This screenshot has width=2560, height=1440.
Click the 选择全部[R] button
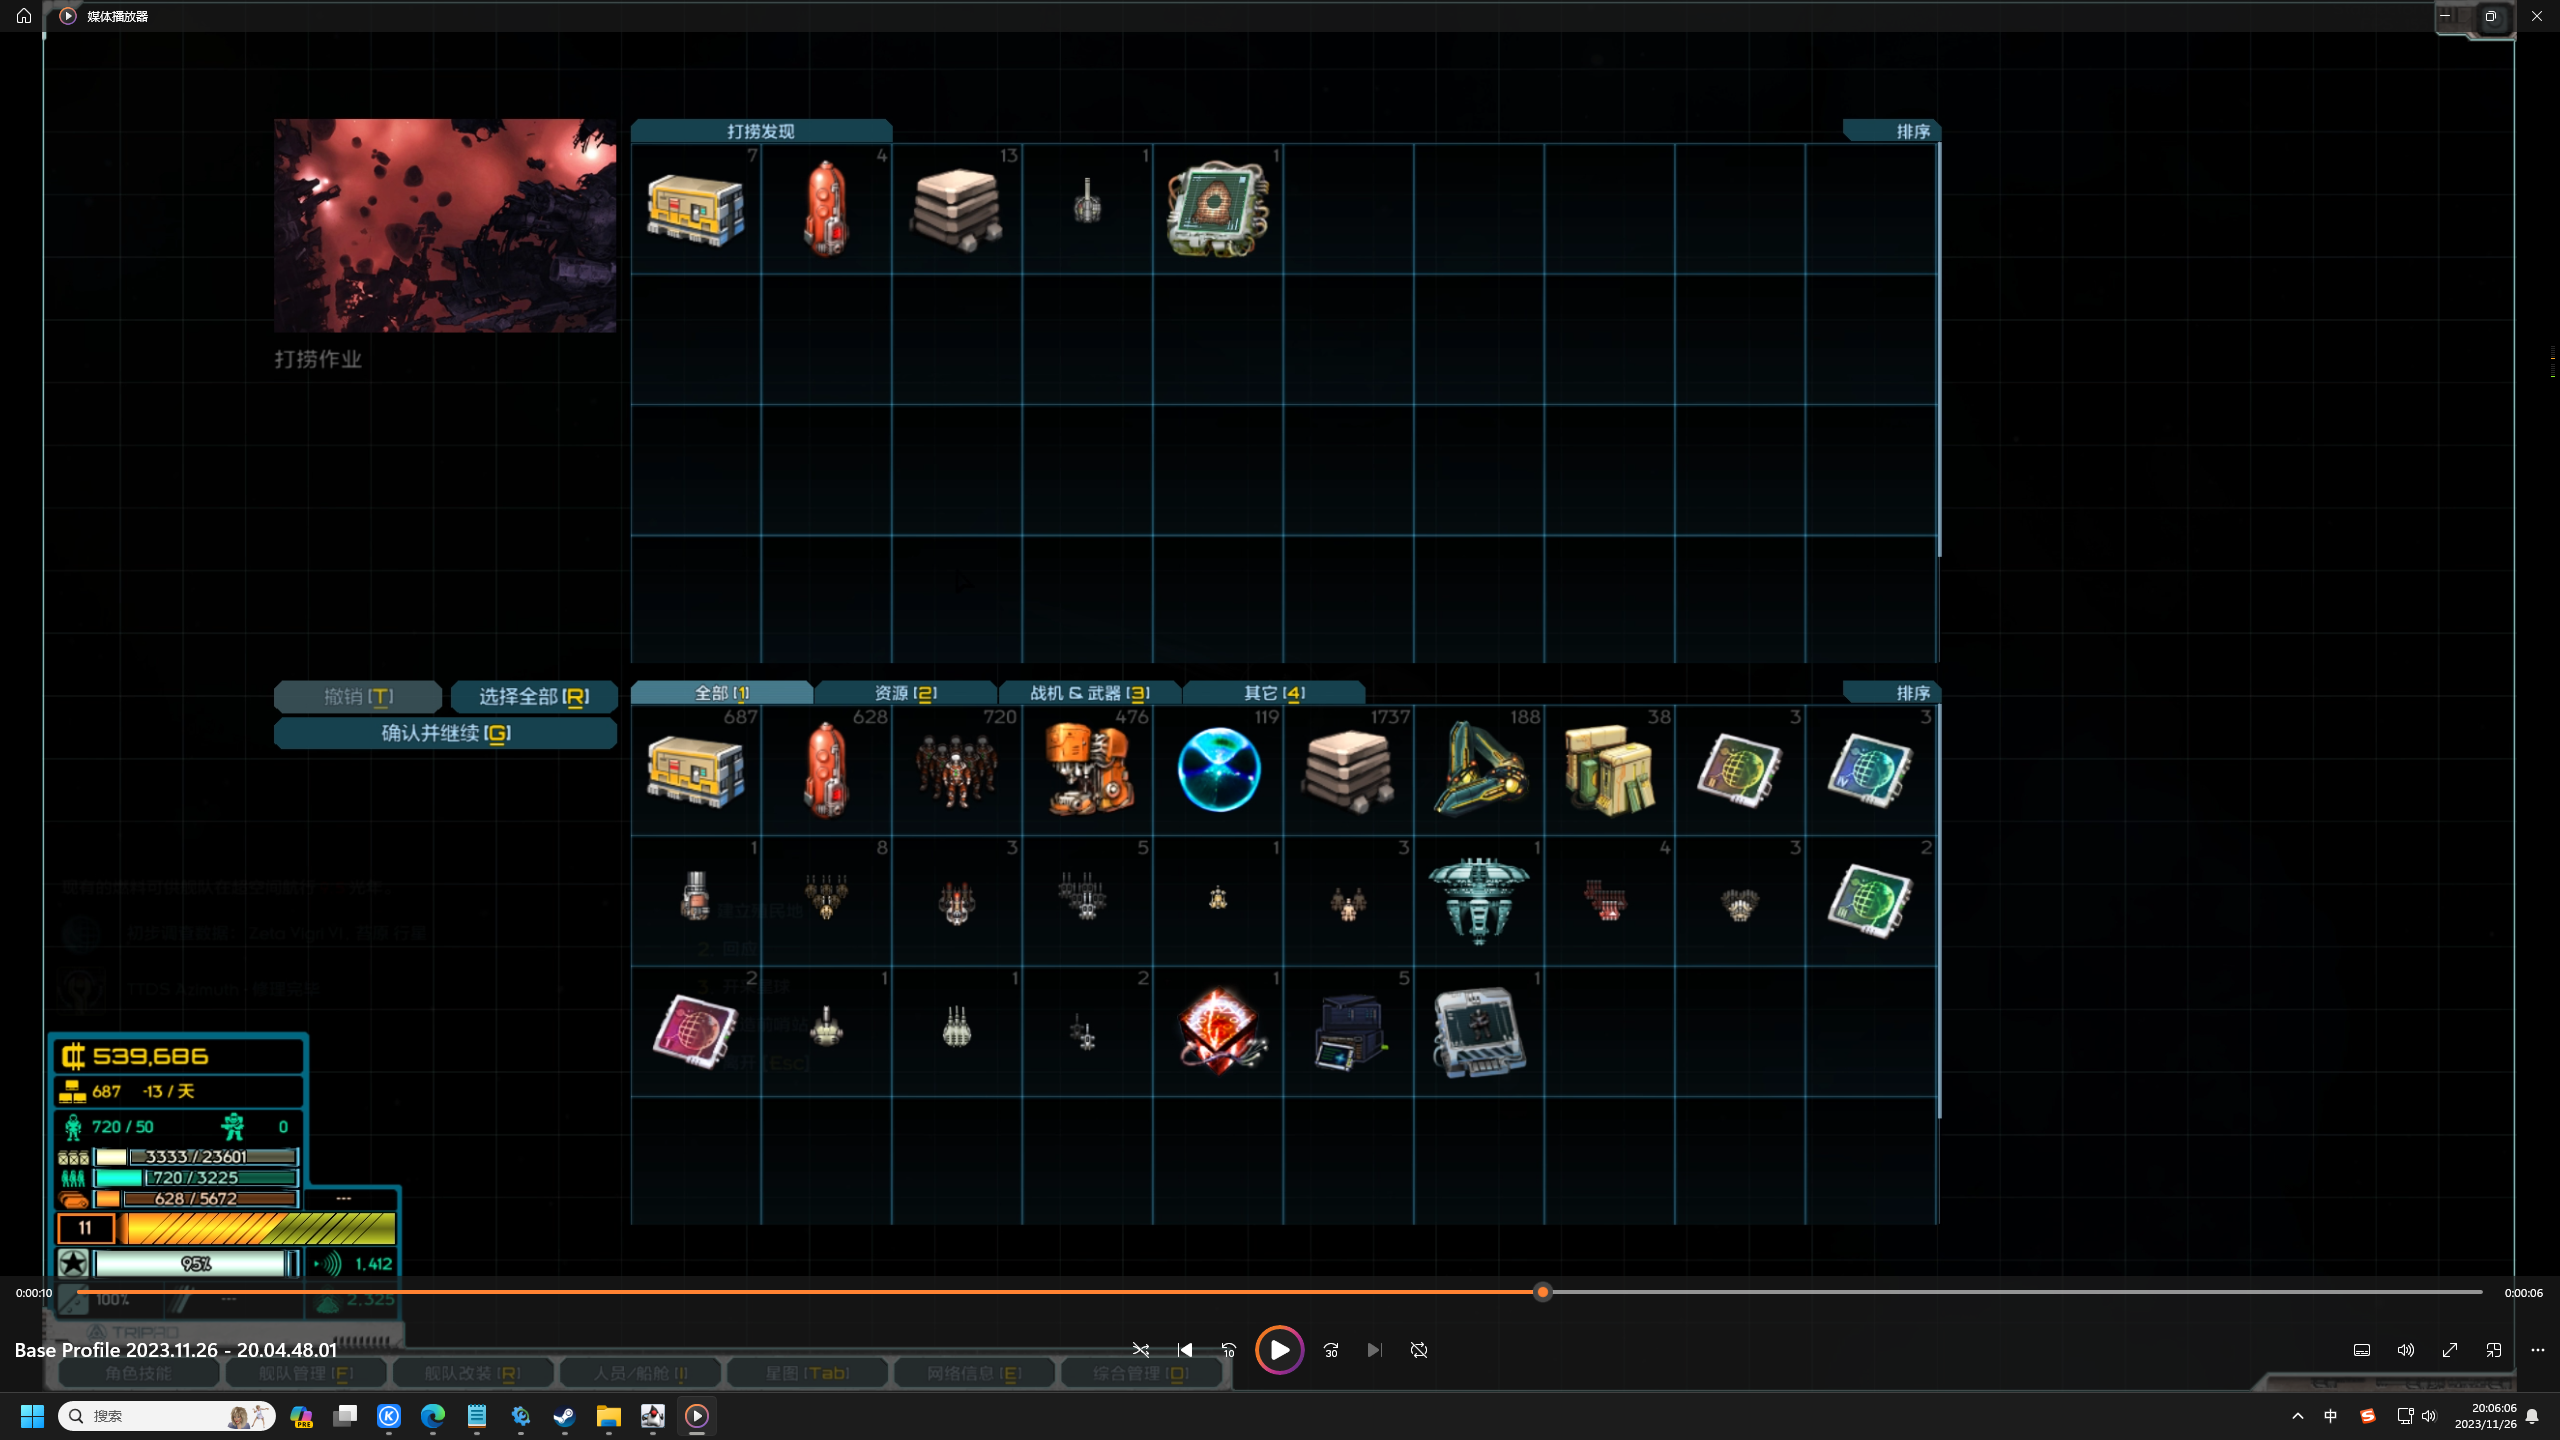534,697
